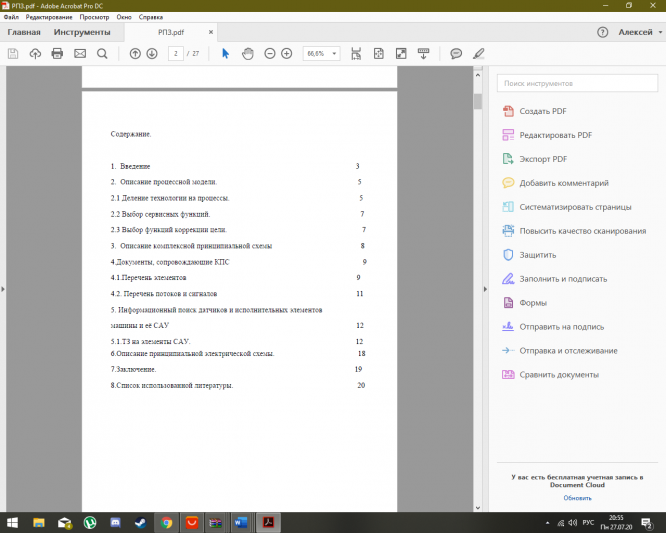
Task: Switch to the Инструменты tab
Action: pyautogui.click(x=83, y=32)
